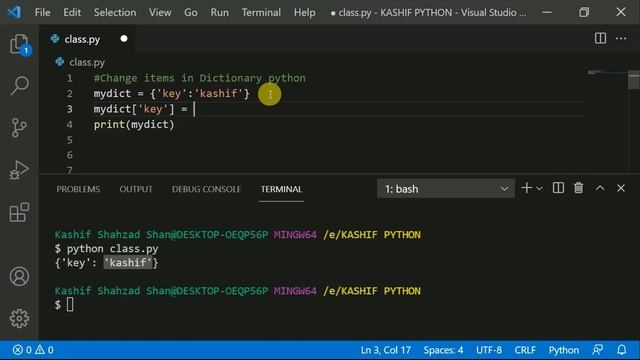Open the Terminal menu
The width and height of the screenshot is (640, 360).
click(261, 12)
